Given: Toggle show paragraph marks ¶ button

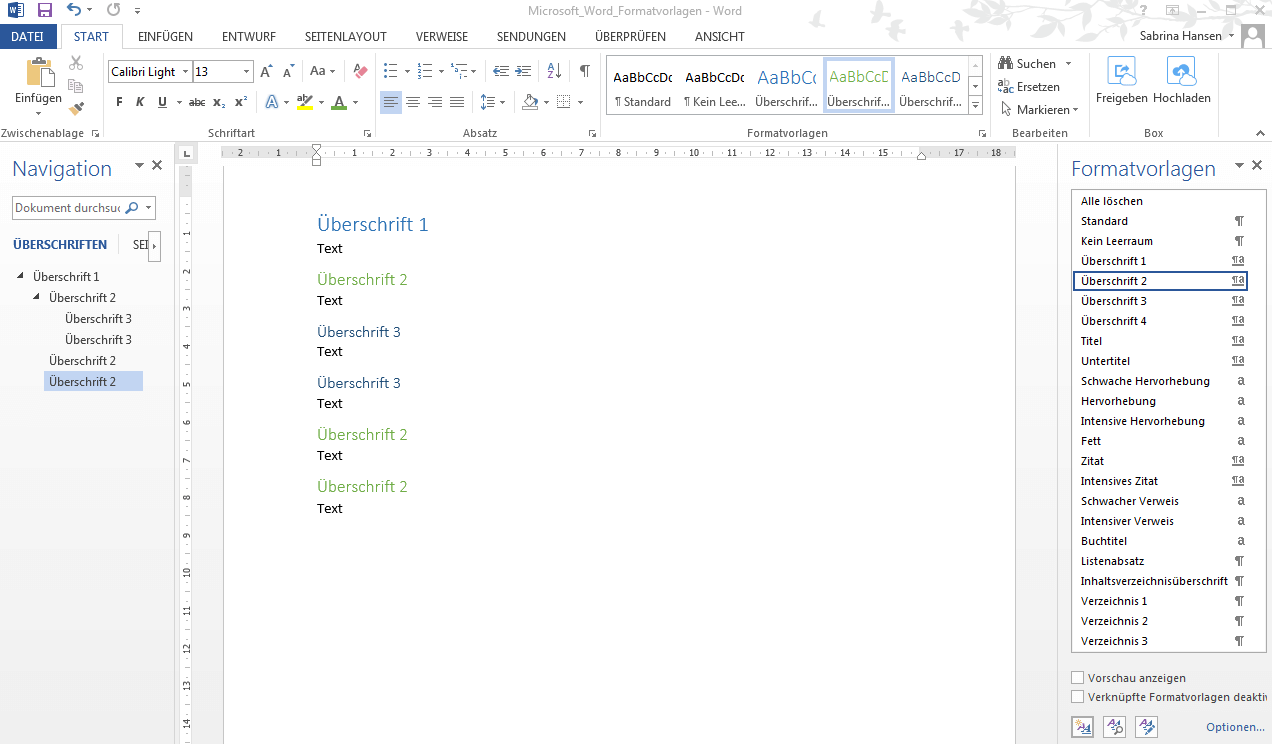Looking at the screenshot, I should coord(584,72).
